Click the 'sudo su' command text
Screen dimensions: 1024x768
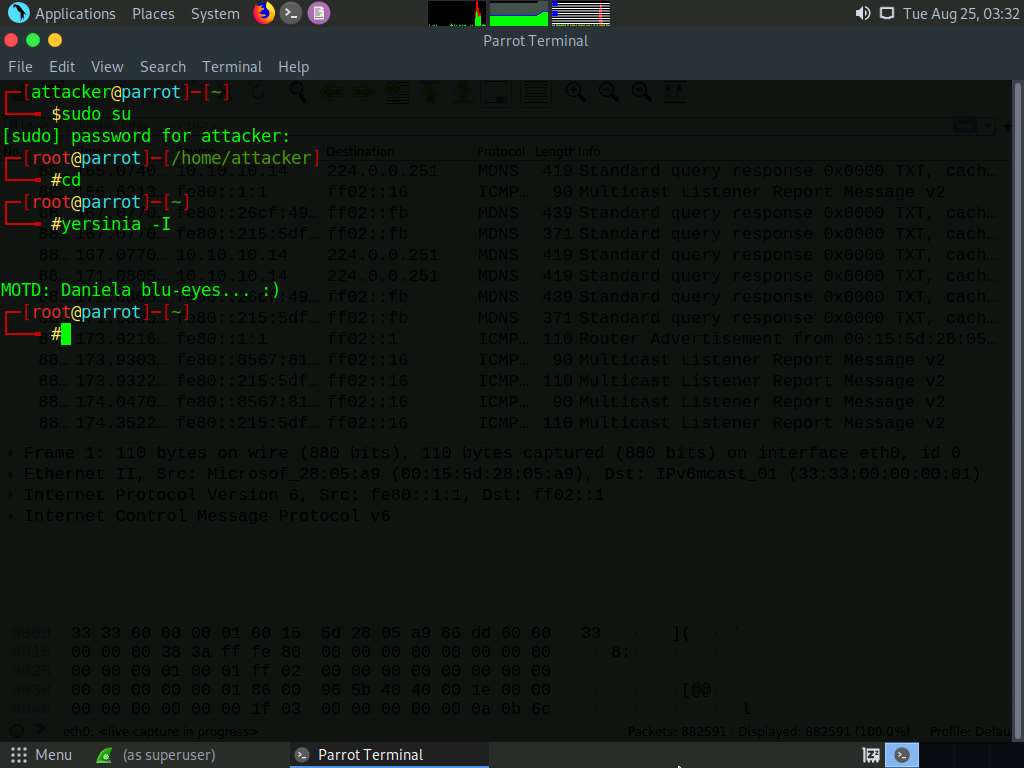(x=97, y=114)
